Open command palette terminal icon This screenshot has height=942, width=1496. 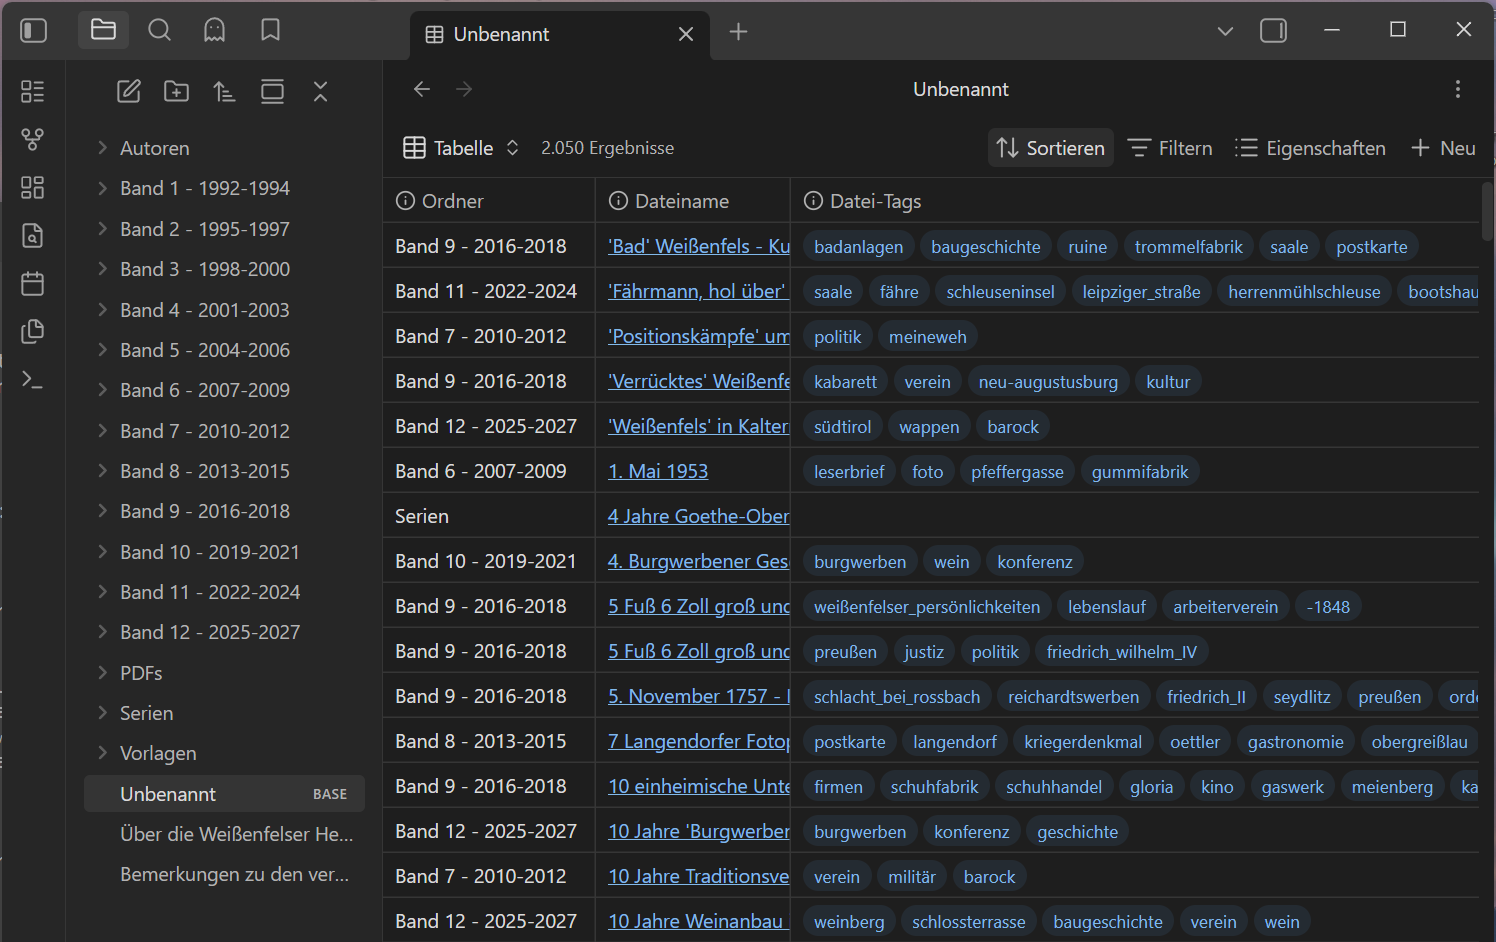coord(33,380)
